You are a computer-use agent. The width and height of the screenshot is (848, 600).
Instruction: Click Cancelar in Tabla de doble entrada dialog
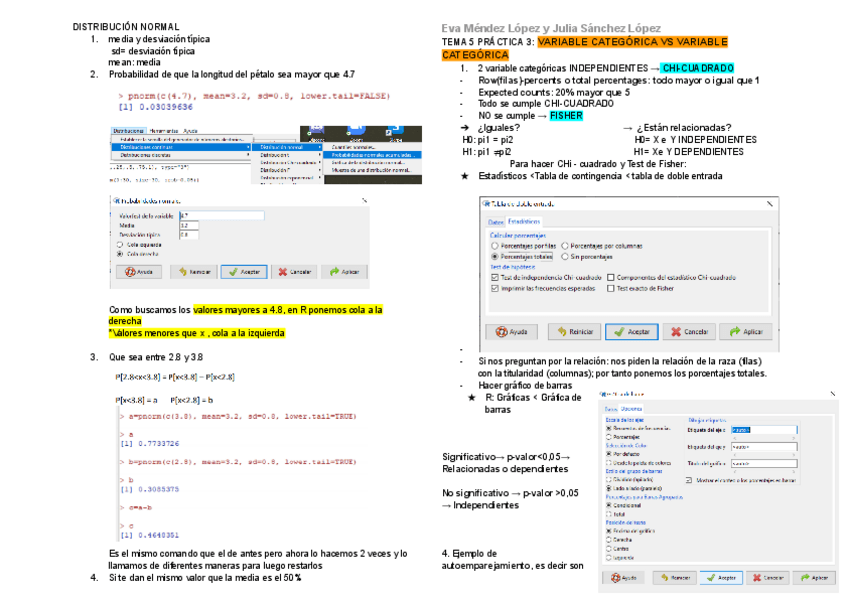(689, 332)
